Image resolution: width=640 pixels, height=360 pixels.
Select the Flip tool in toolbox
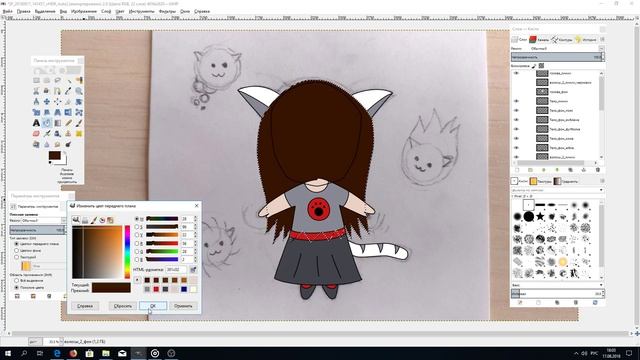click(68, 112)
